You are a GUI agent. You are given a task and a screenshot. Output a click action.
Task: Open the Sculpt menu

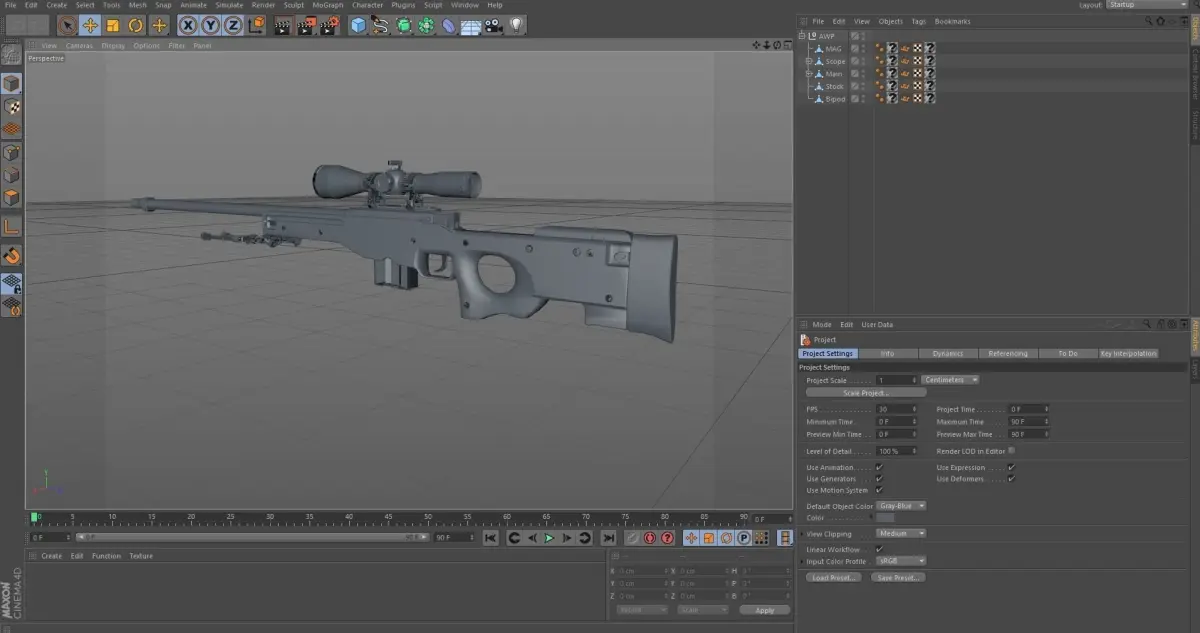(293, 5)
